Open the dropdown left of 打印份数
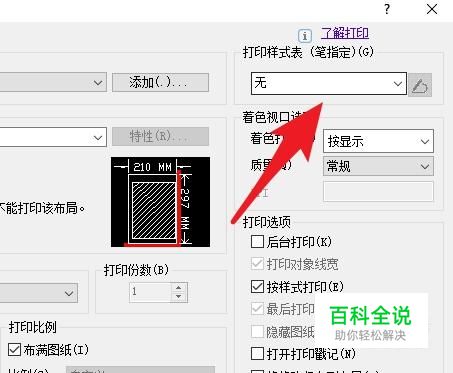This screenshot has width=453, height=373. pyautogui.click(x=39, y=293)
